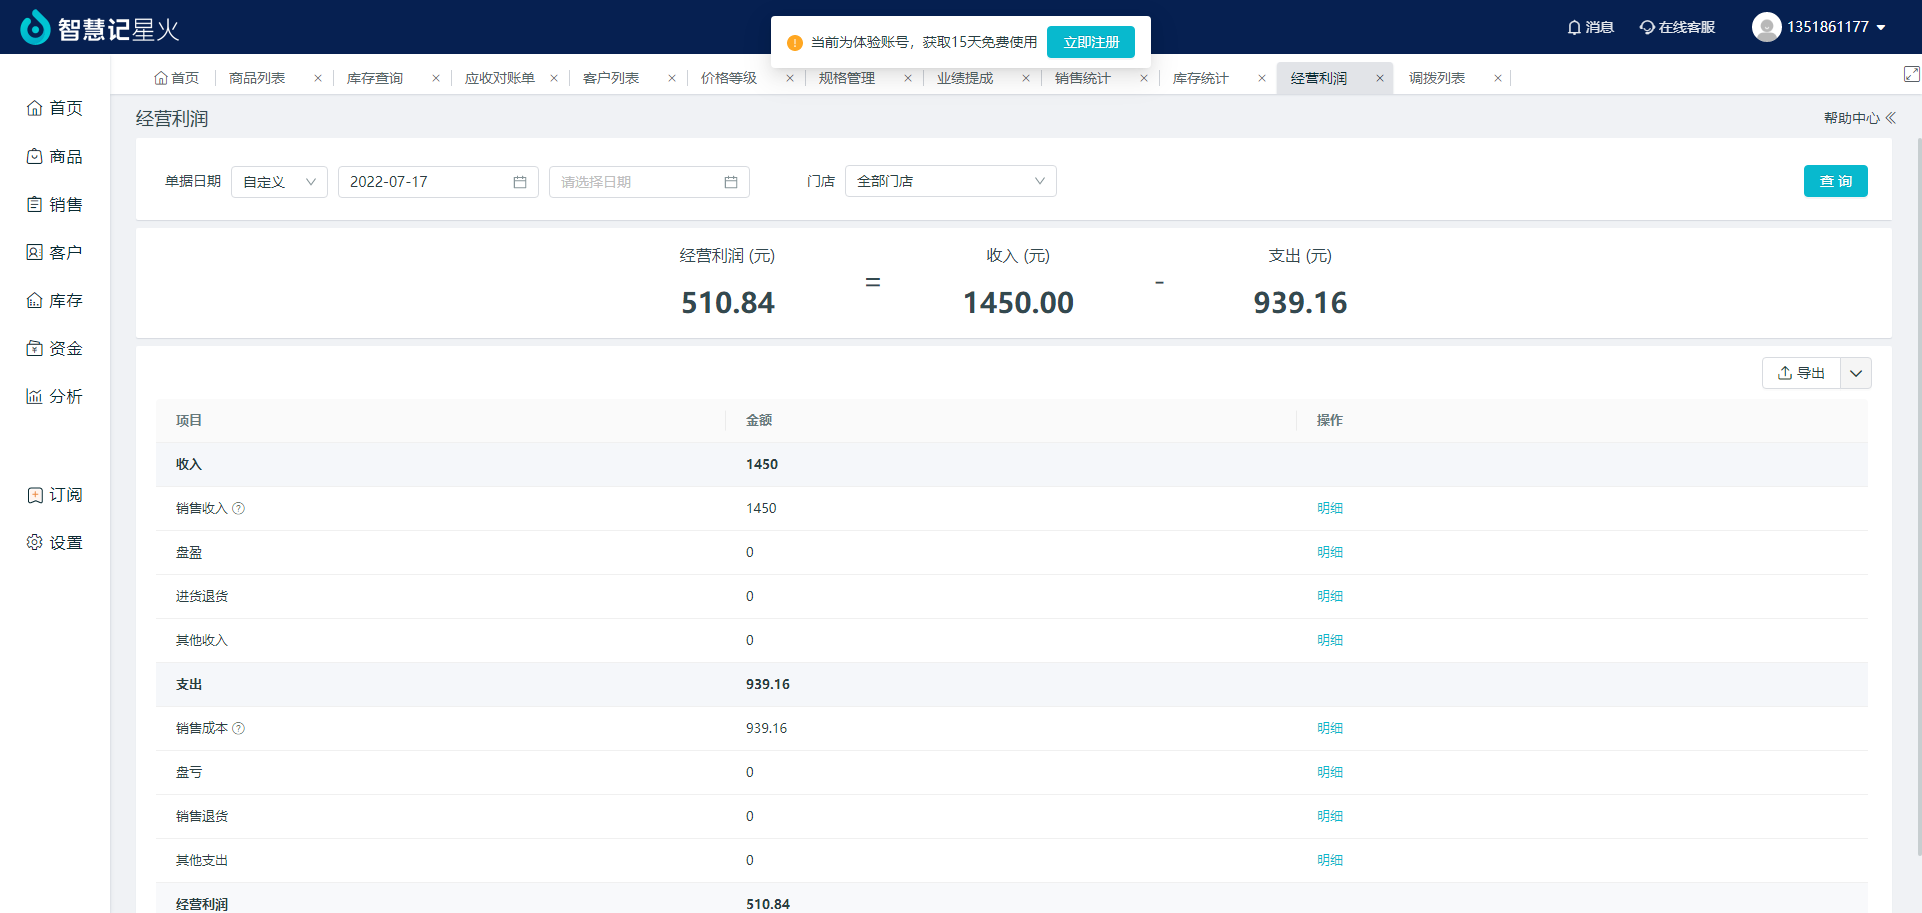Close the 销售统计 tab
1922x913 pixels.
1144,78
